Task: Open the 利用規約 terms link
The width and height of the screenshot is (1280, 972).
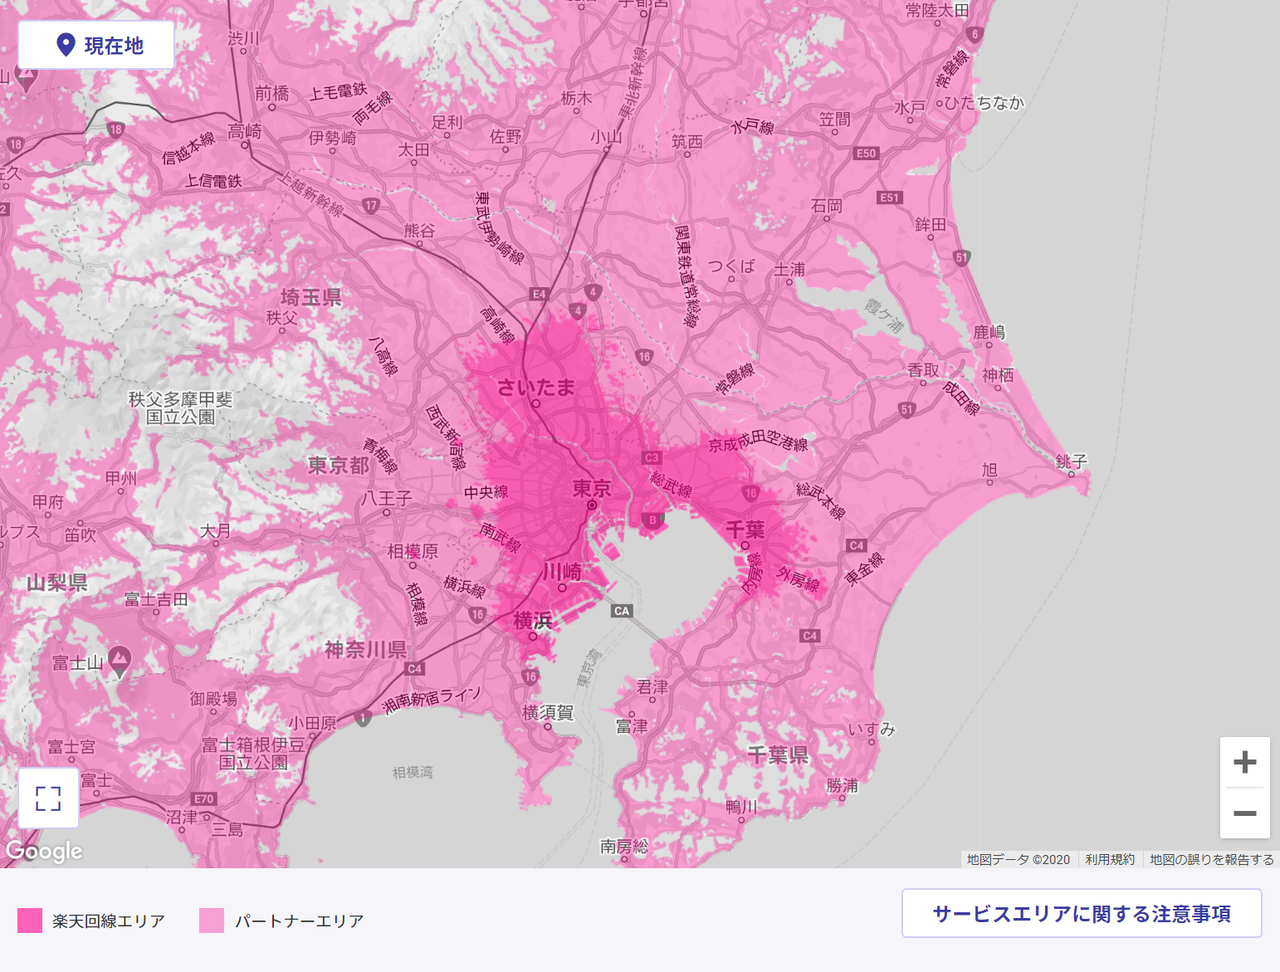Action: (1109, 859)
